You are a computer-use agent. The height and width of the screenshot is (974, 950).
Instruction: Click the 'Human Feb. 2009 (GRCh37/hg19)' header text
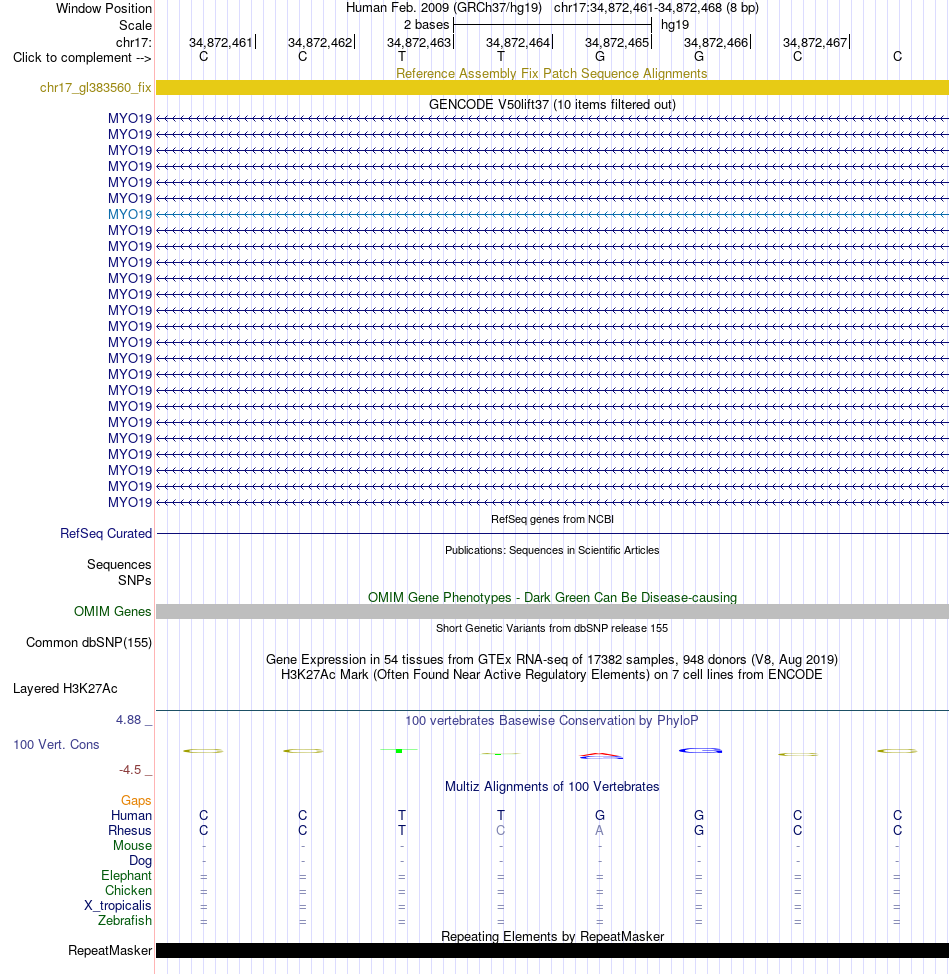click(x=444, y=8)
